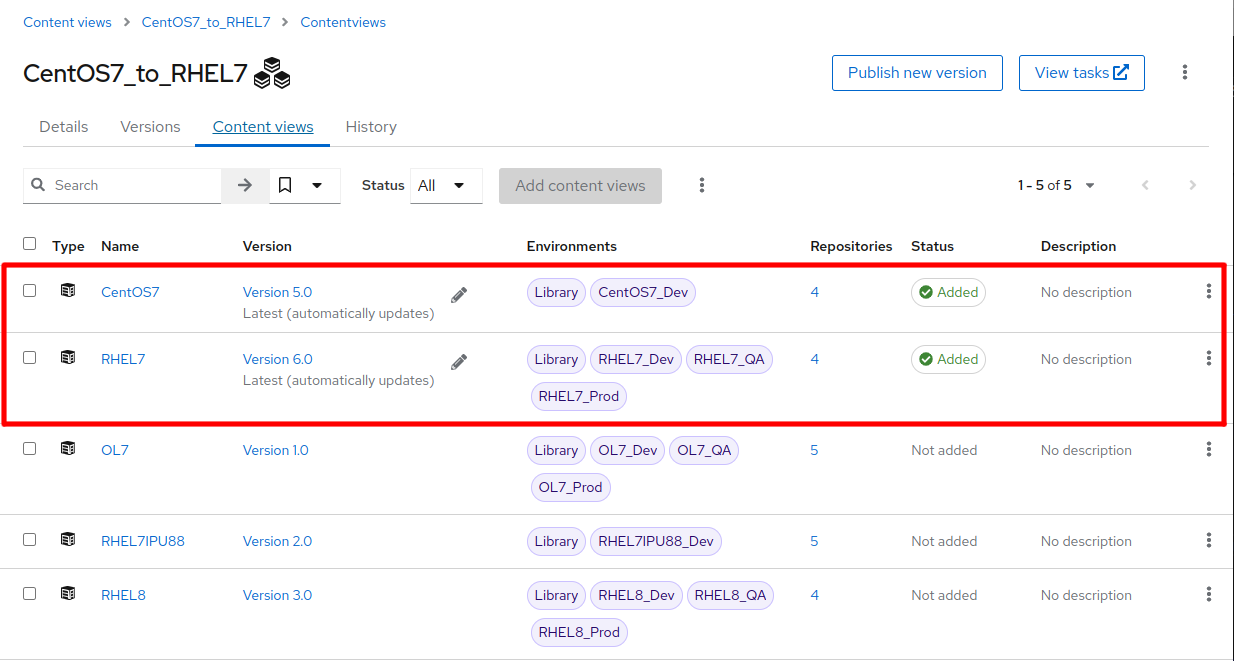Click the RHEL8_Prod environment label
This screenshot has width=1234, height=661.
pyautogui.click(x=579, y=632)
